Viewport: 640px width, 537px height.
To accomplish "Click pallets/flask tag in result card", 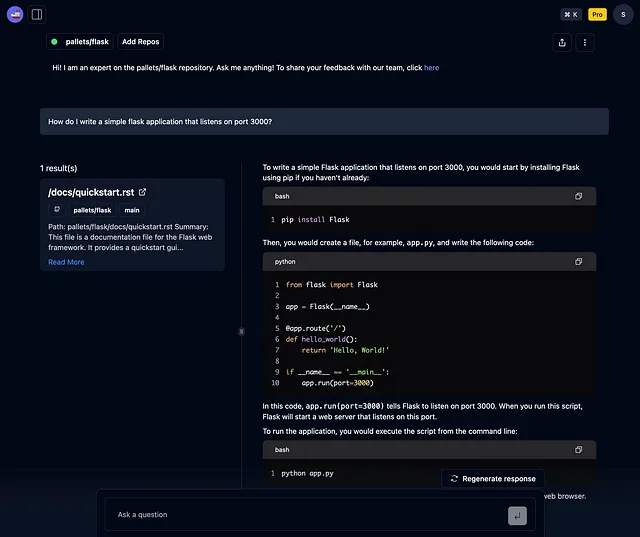I will click(x=92, y=210).
